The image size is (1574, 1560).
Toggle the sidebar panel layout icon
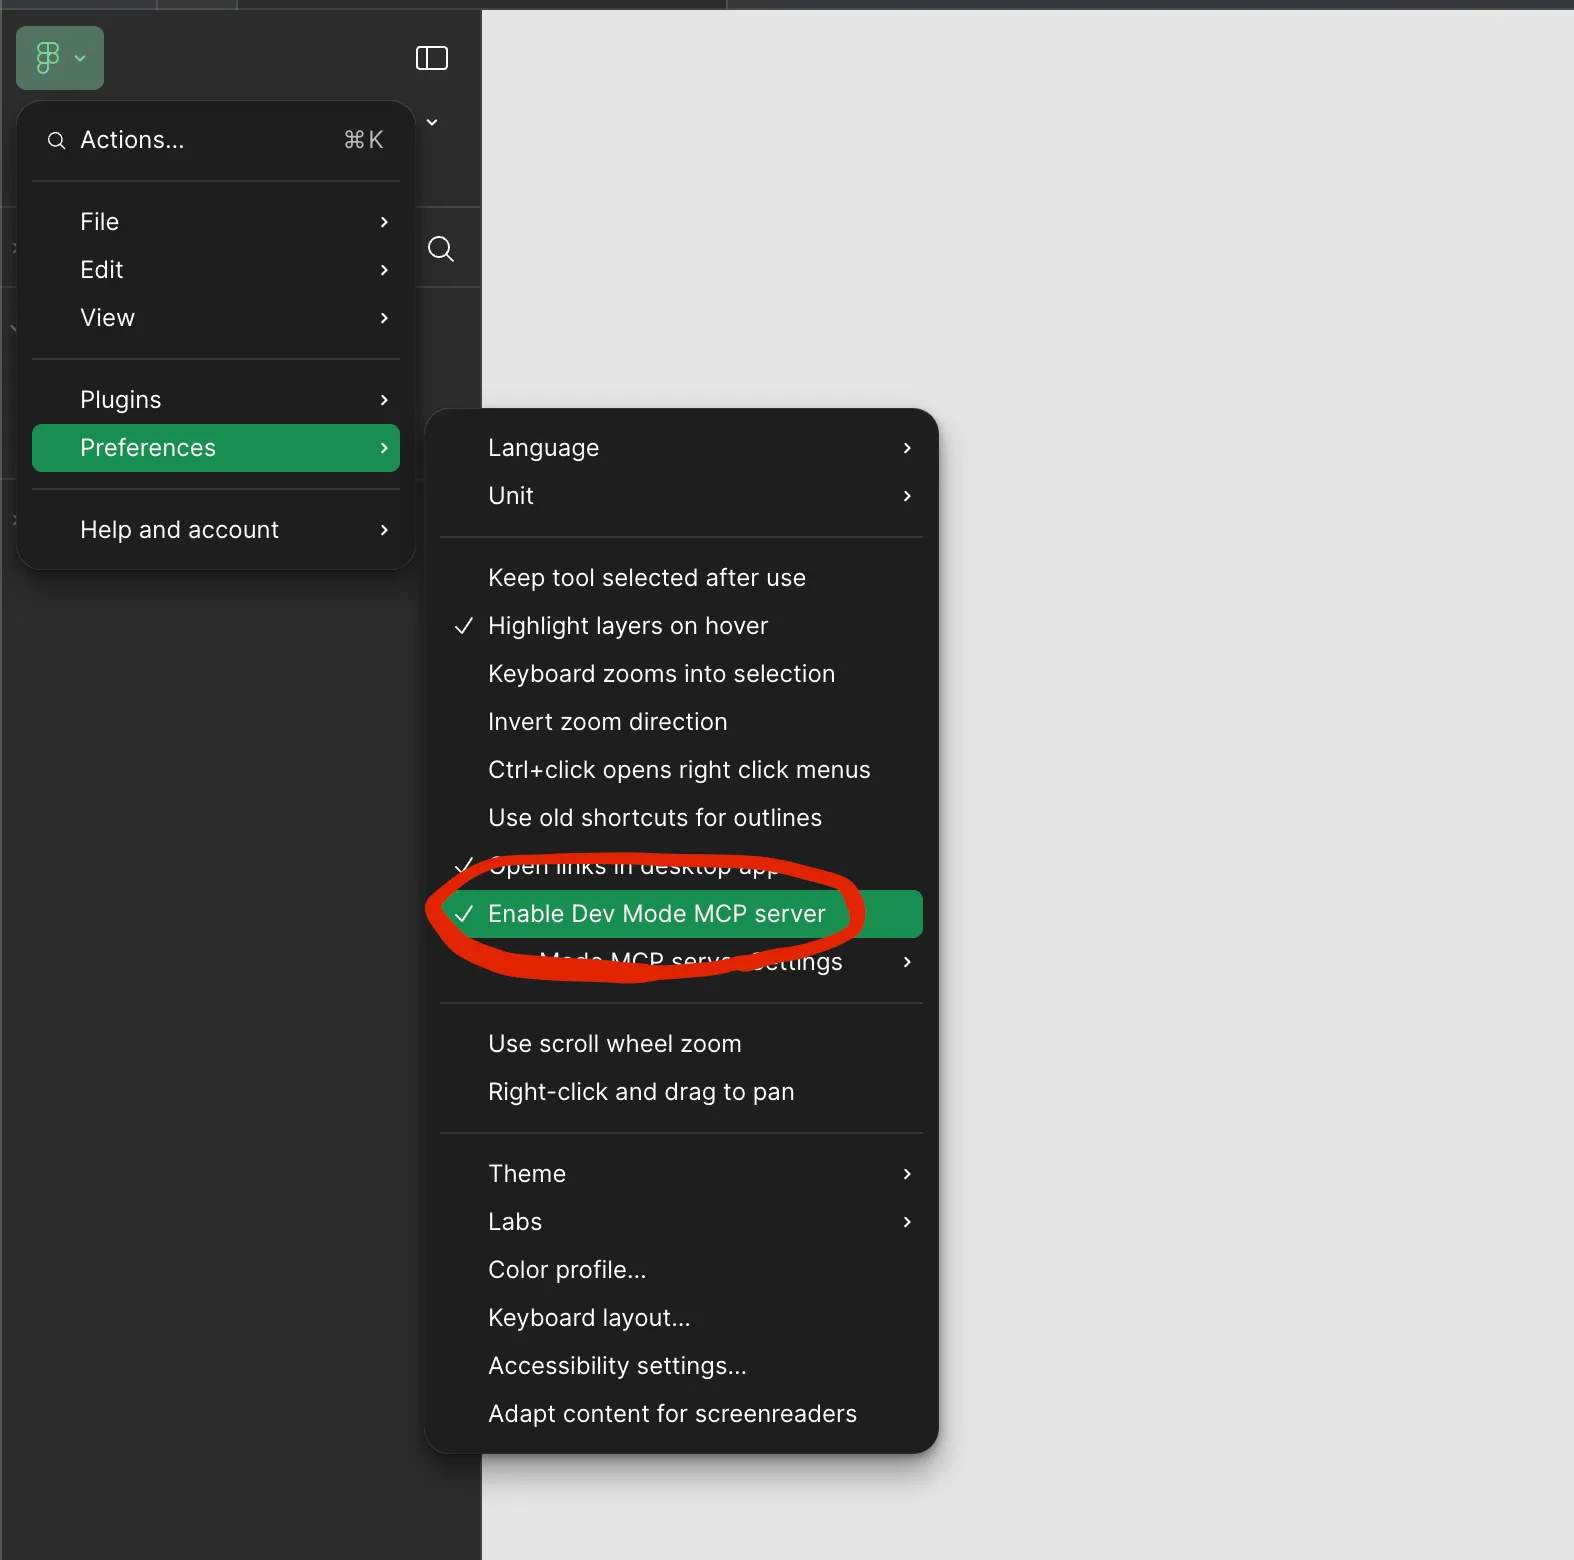point(431,58)
